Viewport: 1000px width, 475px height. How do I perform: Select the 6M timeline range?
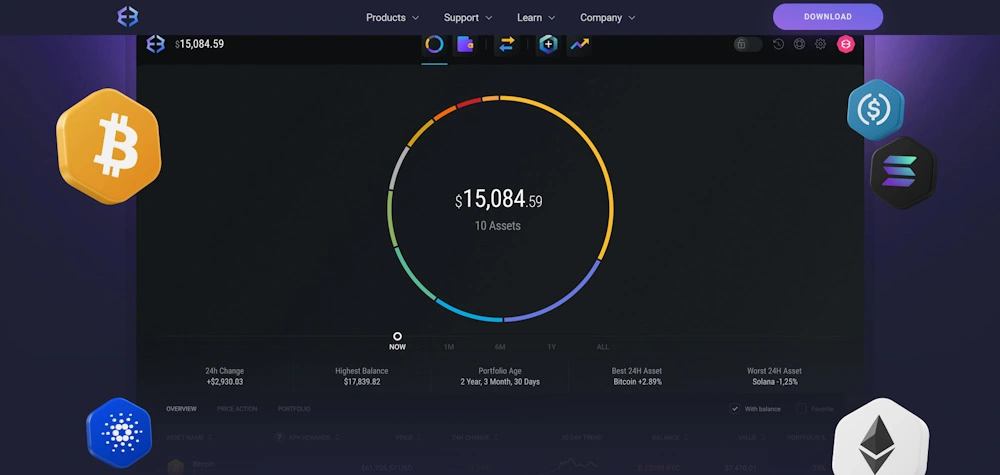point(500,347)
